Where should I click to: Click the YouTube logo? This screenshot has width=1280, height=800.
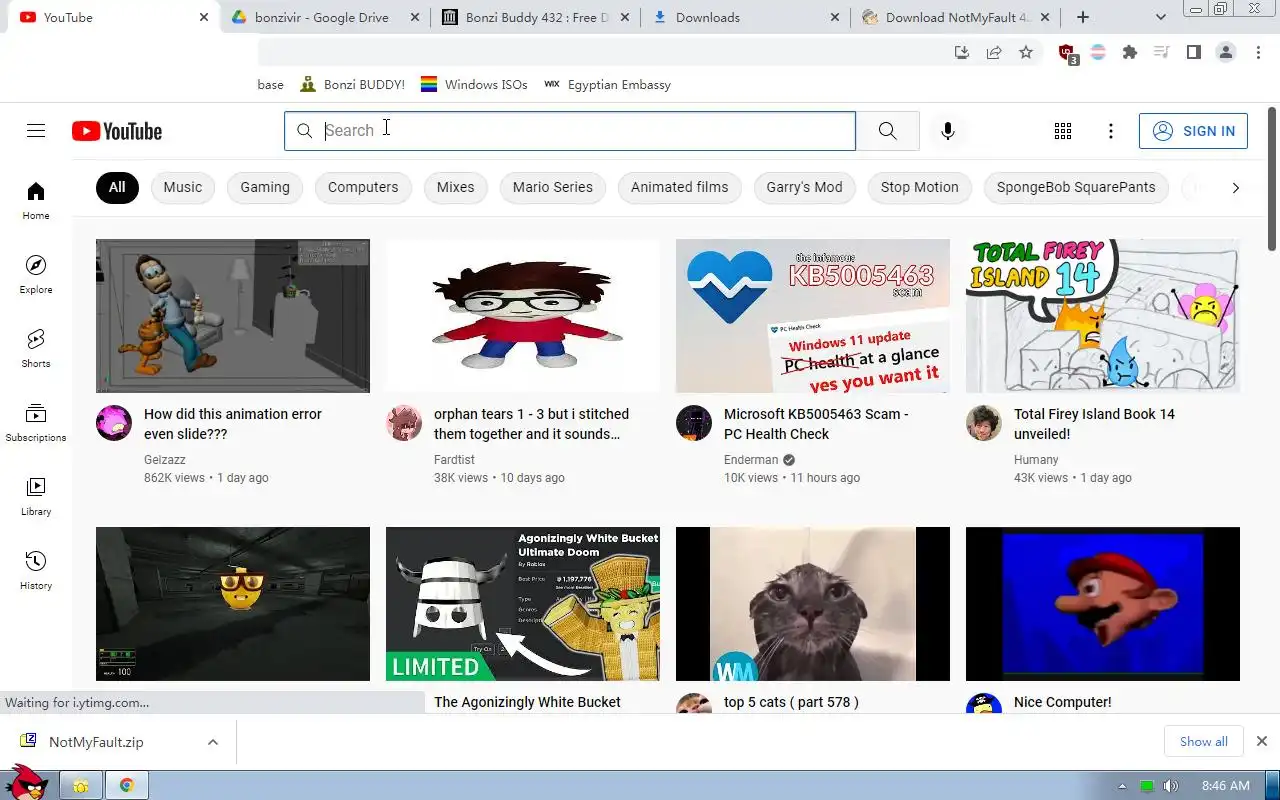coord(117,131)
